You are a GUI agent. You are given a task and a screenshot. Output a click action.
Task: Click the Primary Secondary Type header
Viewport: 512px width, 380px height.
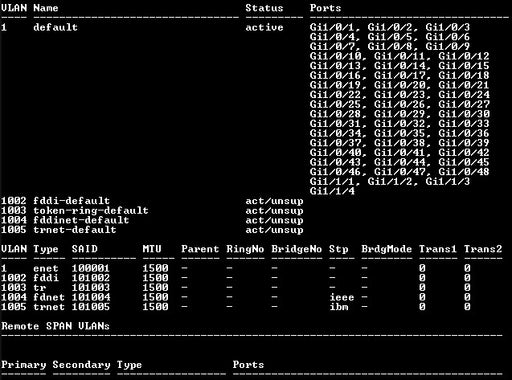tap(71, 365)
